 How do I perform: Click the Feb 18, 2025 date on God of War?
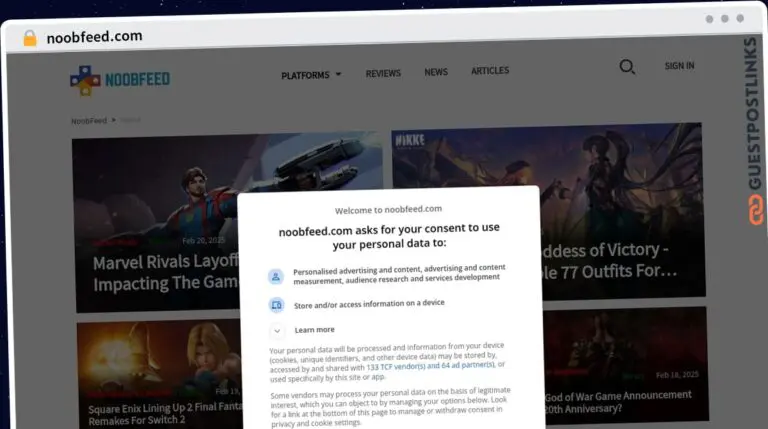pyautogui.click(x=677, y=375)
